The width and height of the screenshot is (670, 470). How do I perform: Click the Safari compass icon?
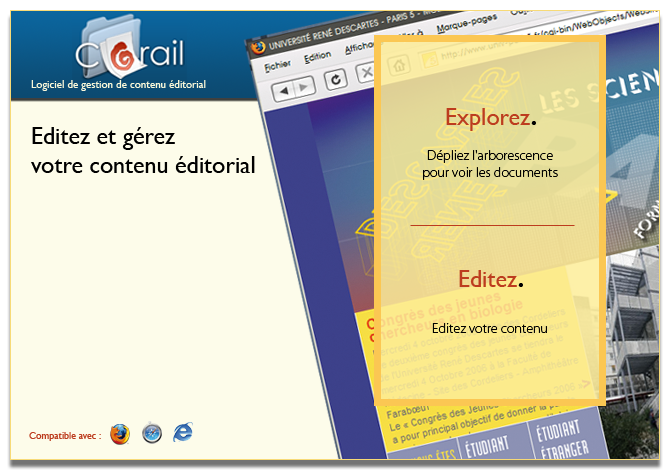pyautogui.click(x=152, y=433)
